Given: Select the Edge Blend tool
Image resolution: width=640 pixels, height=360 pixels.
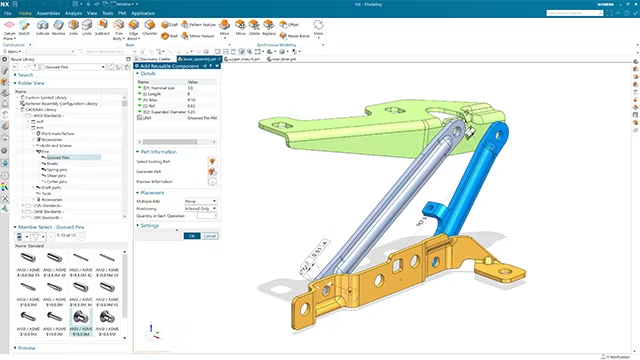Looking at the screenshot, I should (x=133, y=29).
